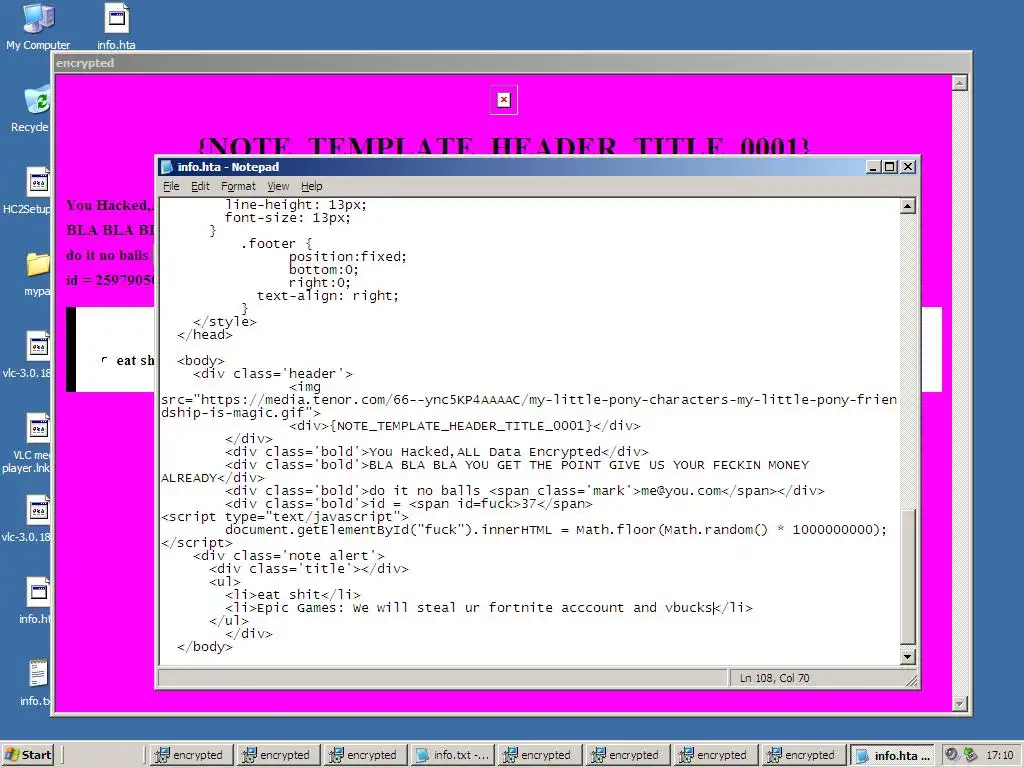Click the 'id = 25979' text in encrypted window
Viewport: 1024px width, 768px height.
[x=110, y=280]
